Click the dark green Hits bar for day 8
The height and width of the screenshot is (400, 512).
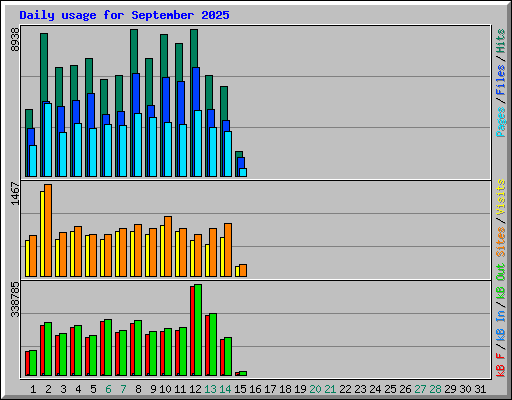[134, 51]
